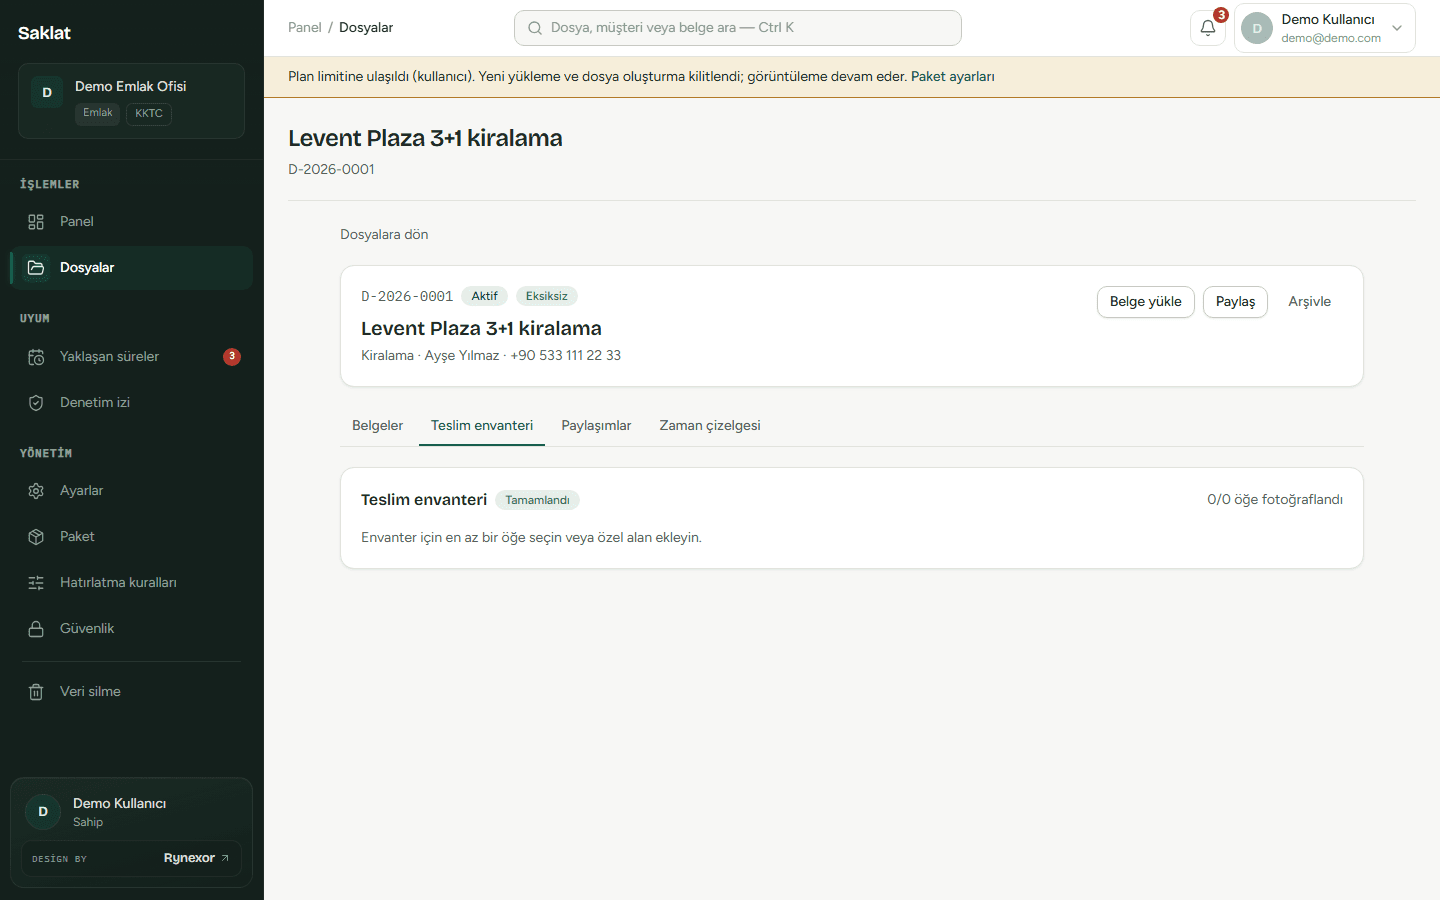Open Ayarlar gear icon
Screen dimensions: 1440x900
click(36, 491)
